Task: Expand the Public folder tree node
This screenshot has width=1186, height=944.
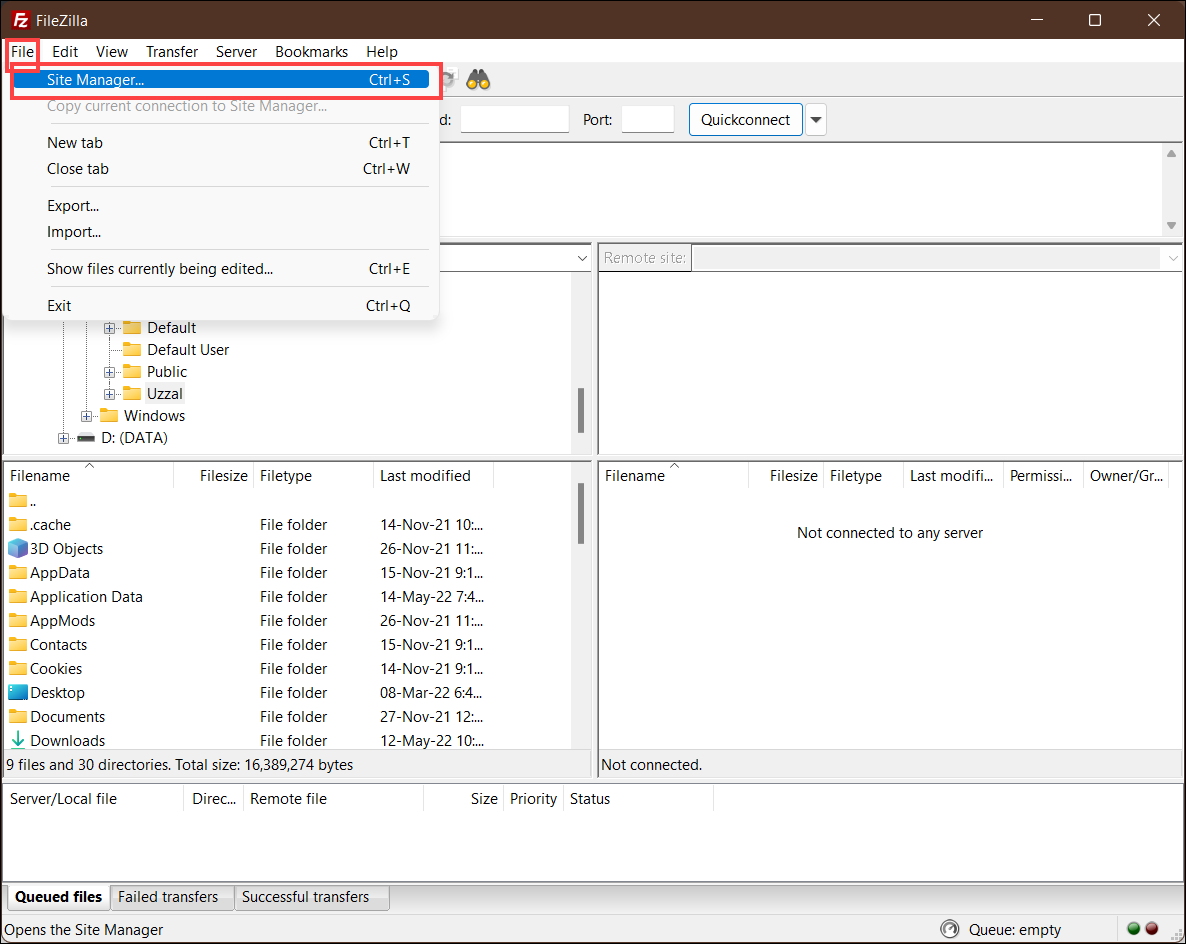Action: tap(110, 372)
